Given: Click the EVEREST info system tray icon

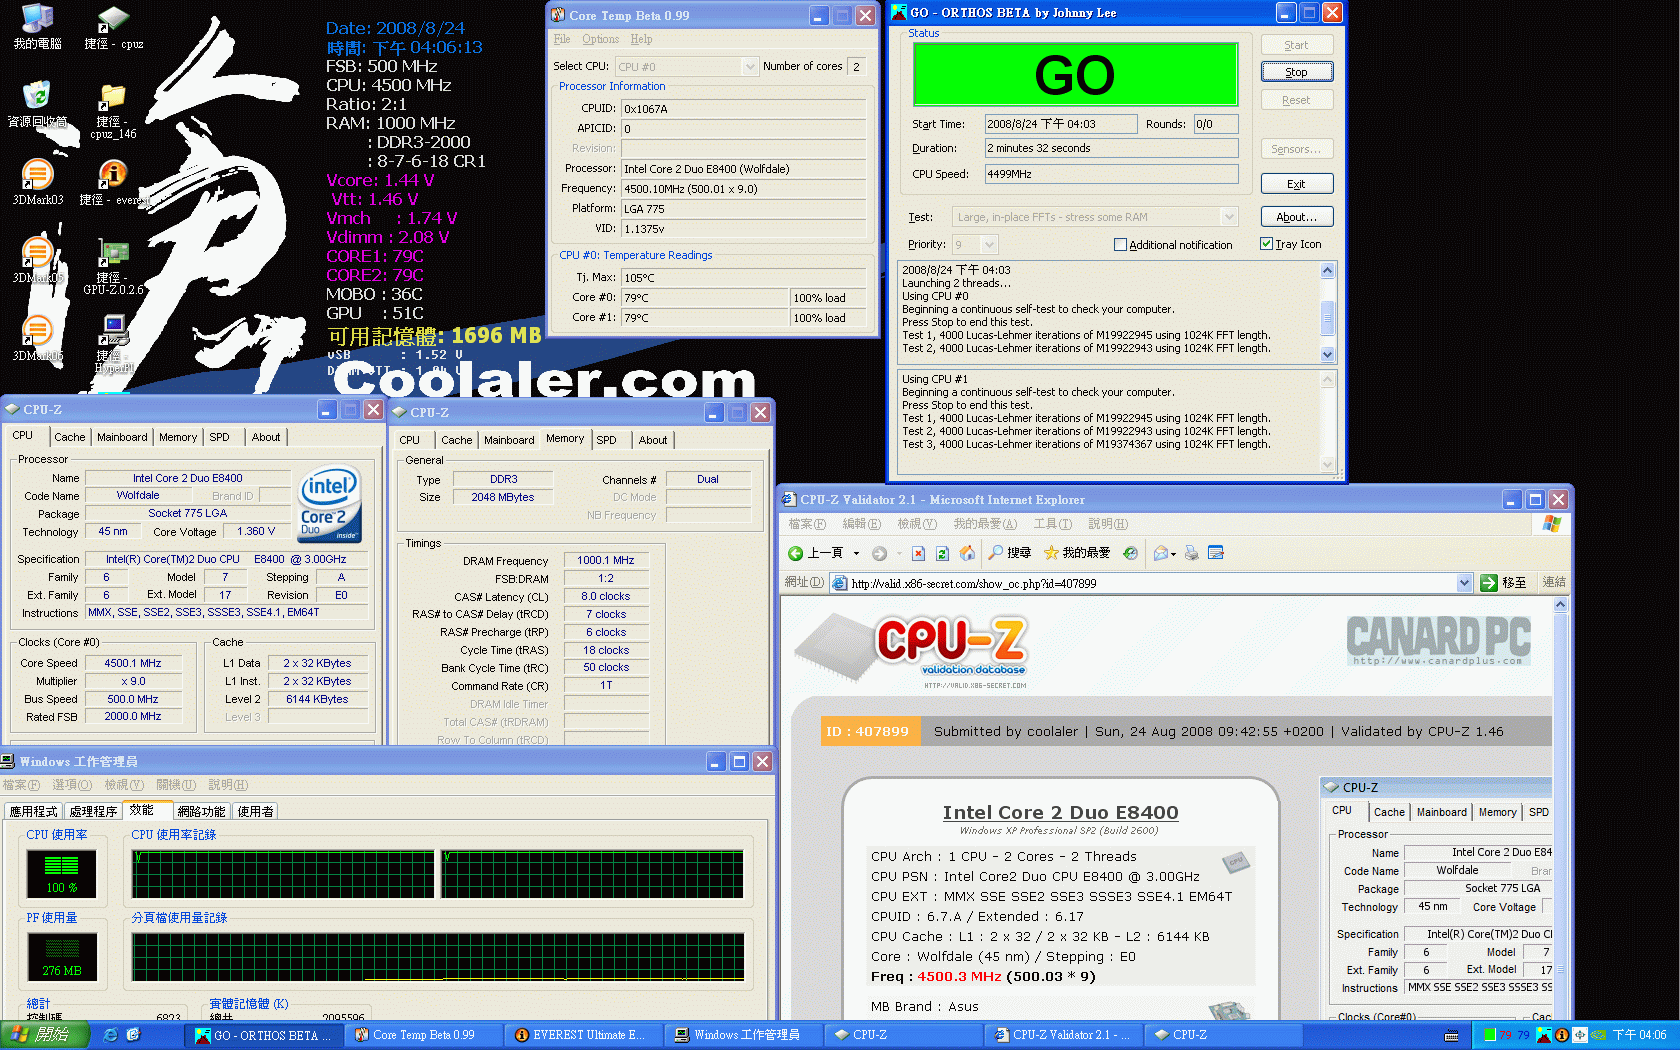Looking at the screenshot, I should point(1561,1035).
